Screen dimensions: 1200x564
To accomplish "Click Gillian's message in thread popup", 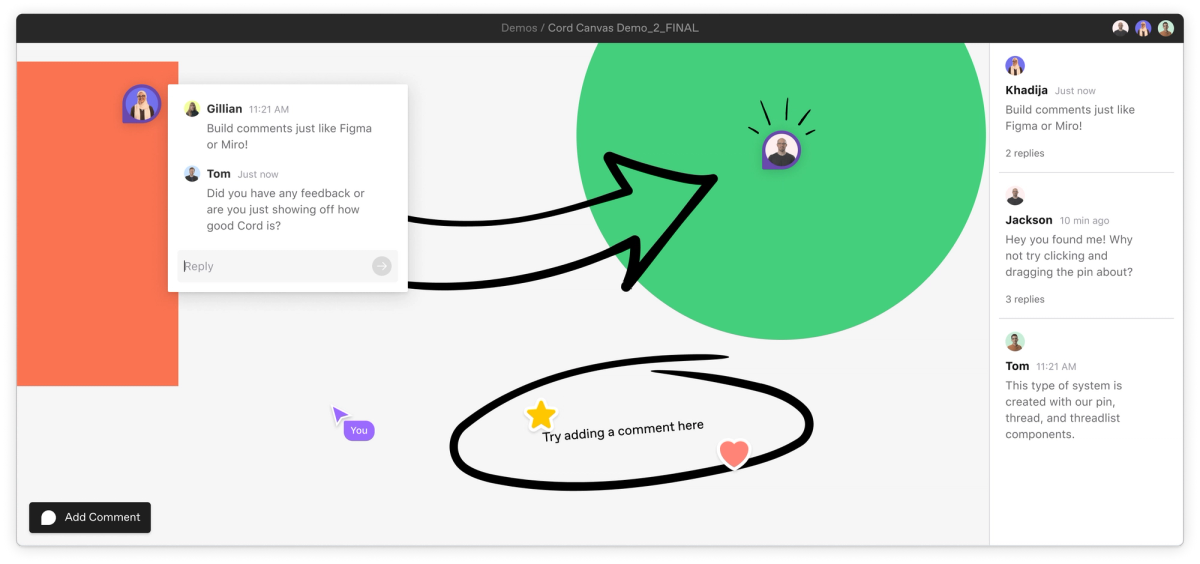I will pos(289,137).
